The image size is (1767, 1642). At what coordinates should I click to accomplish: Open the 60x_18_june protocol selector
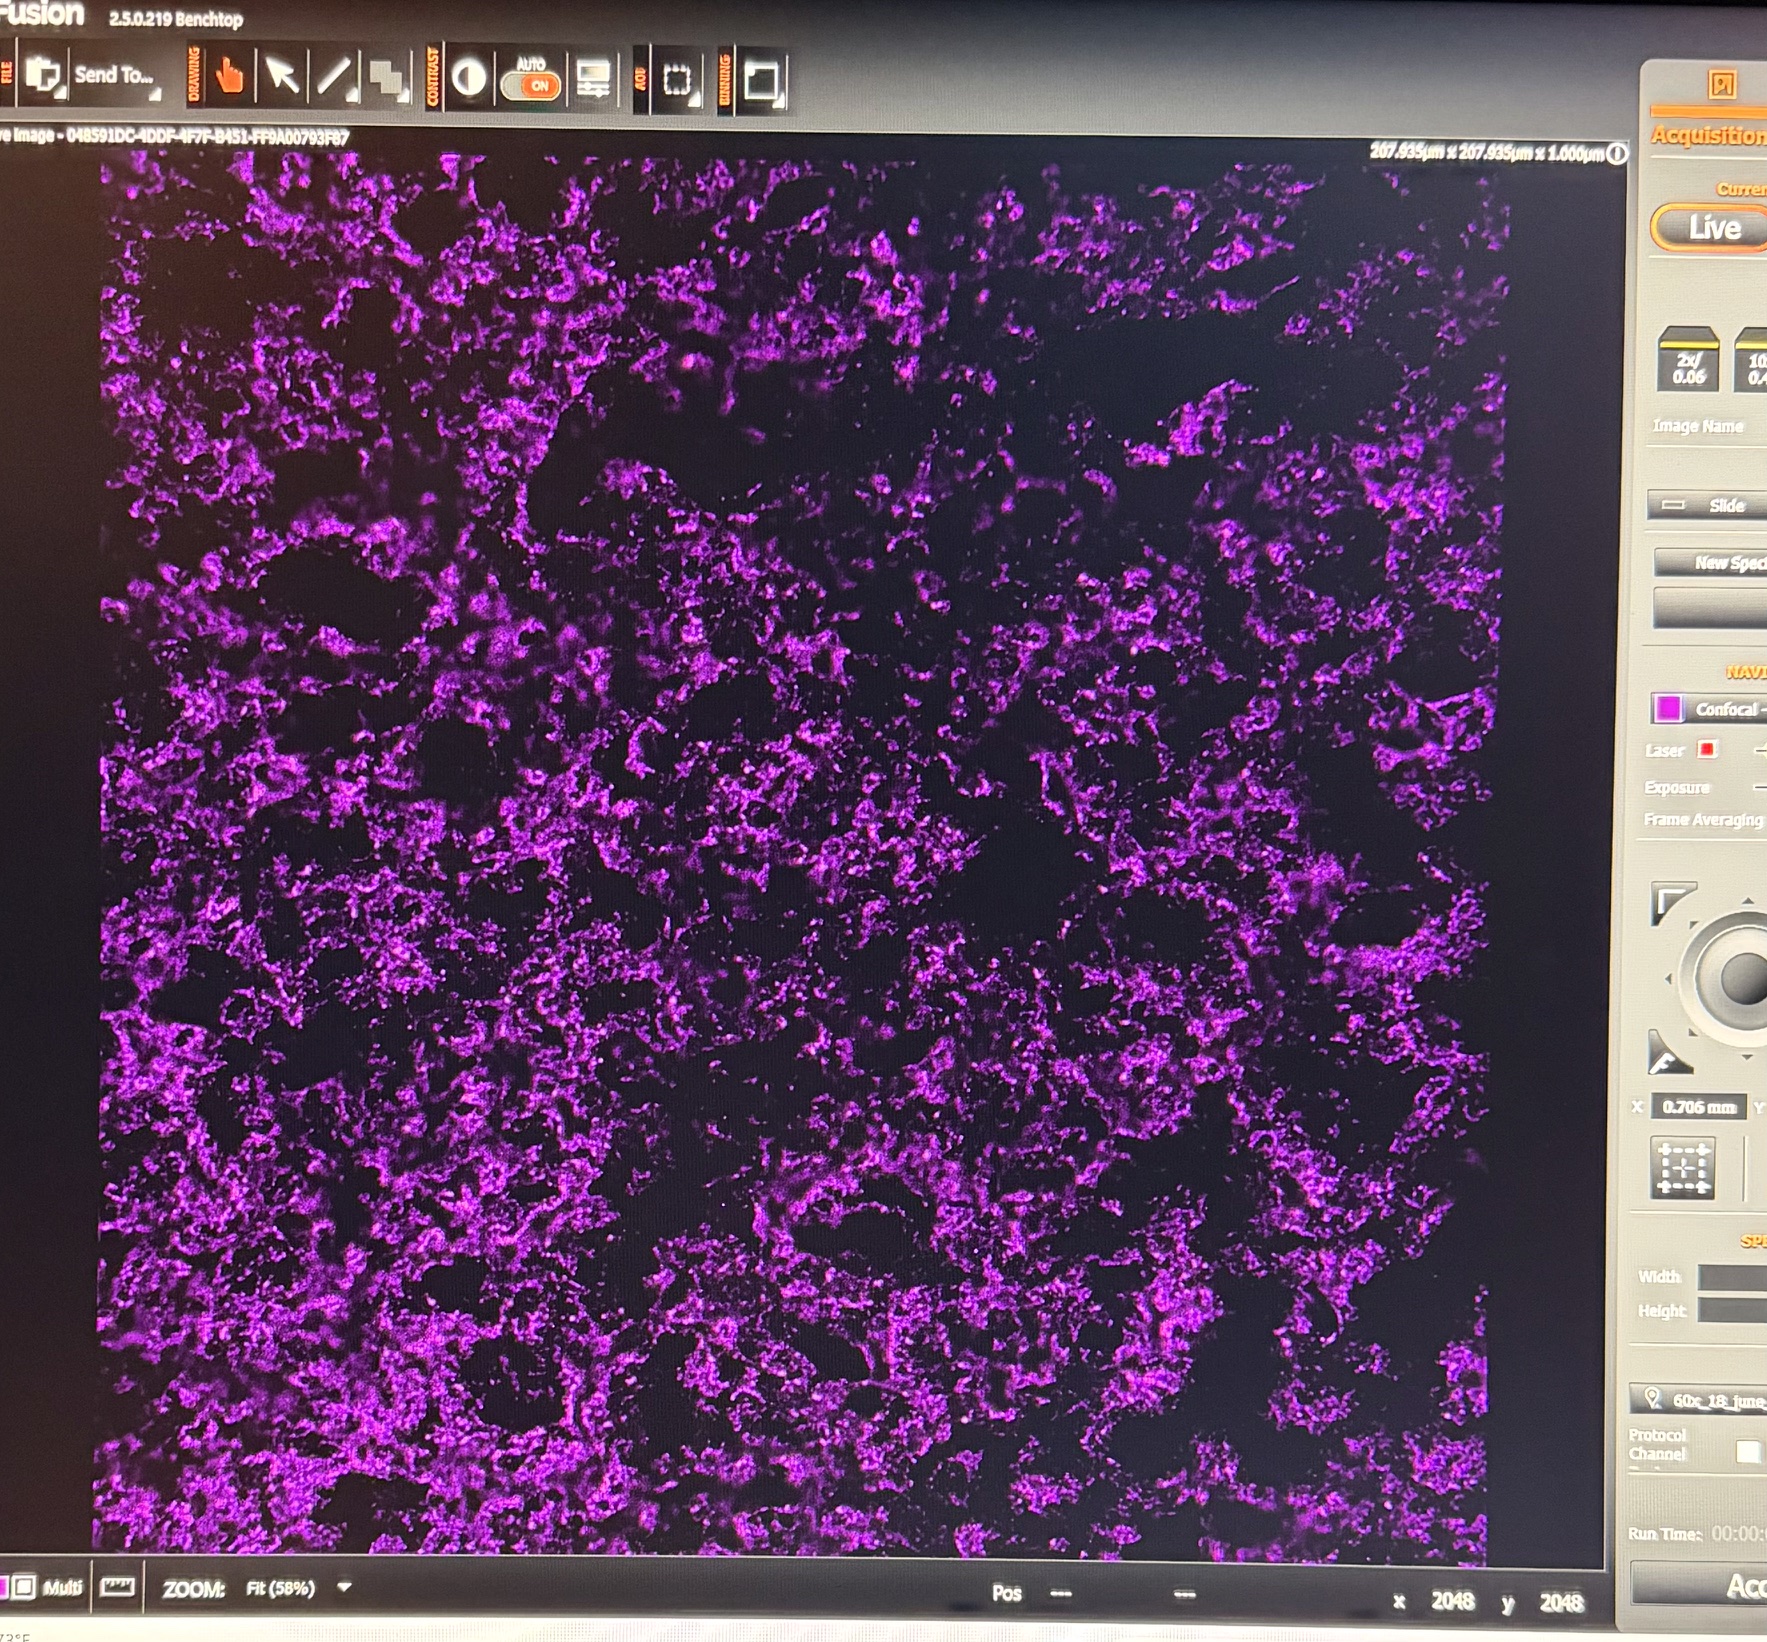coord(1700,1400)
